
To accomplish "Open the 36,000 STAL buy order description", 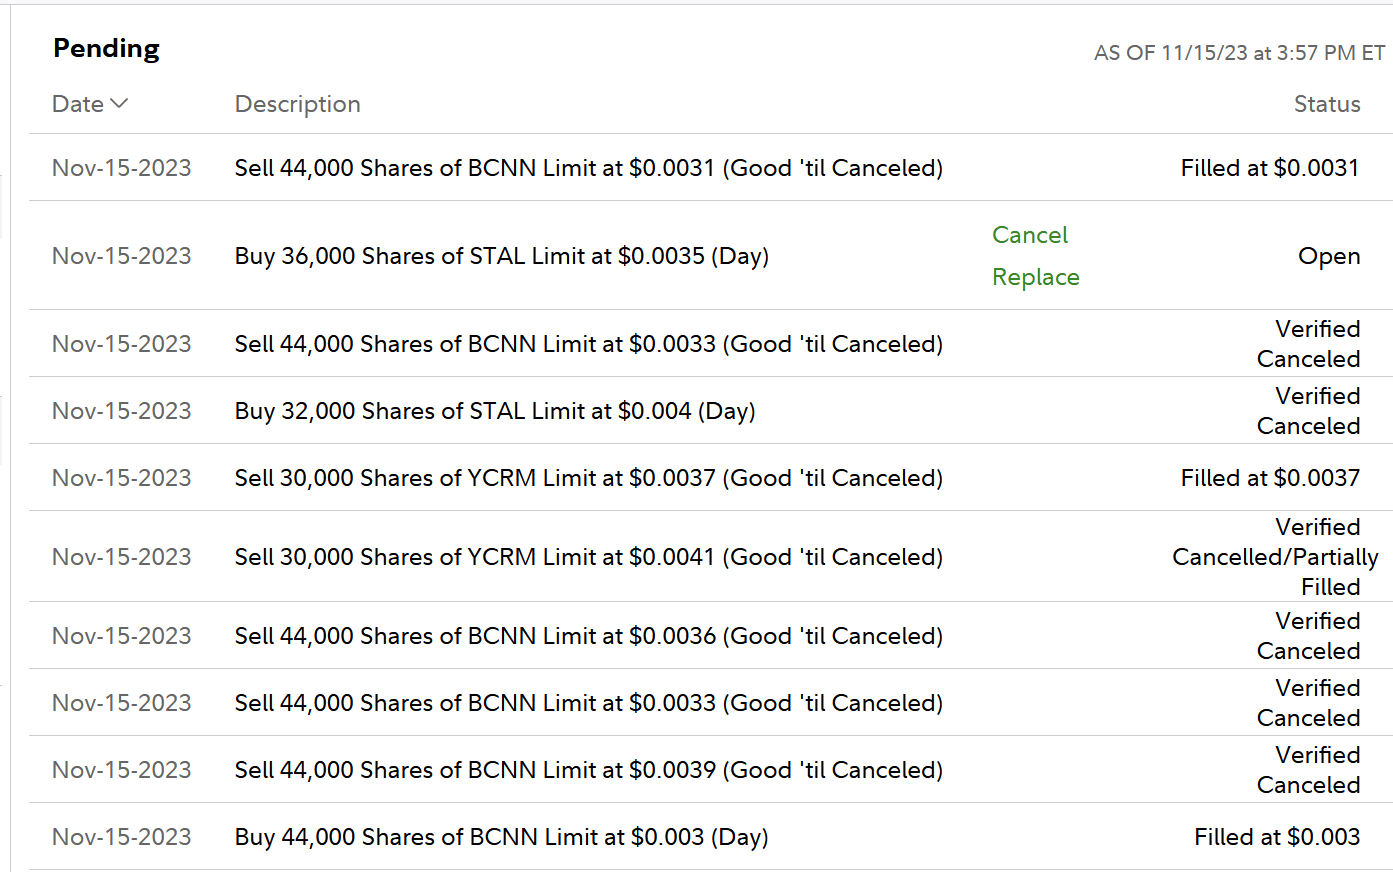I will [x=501, y=256].
